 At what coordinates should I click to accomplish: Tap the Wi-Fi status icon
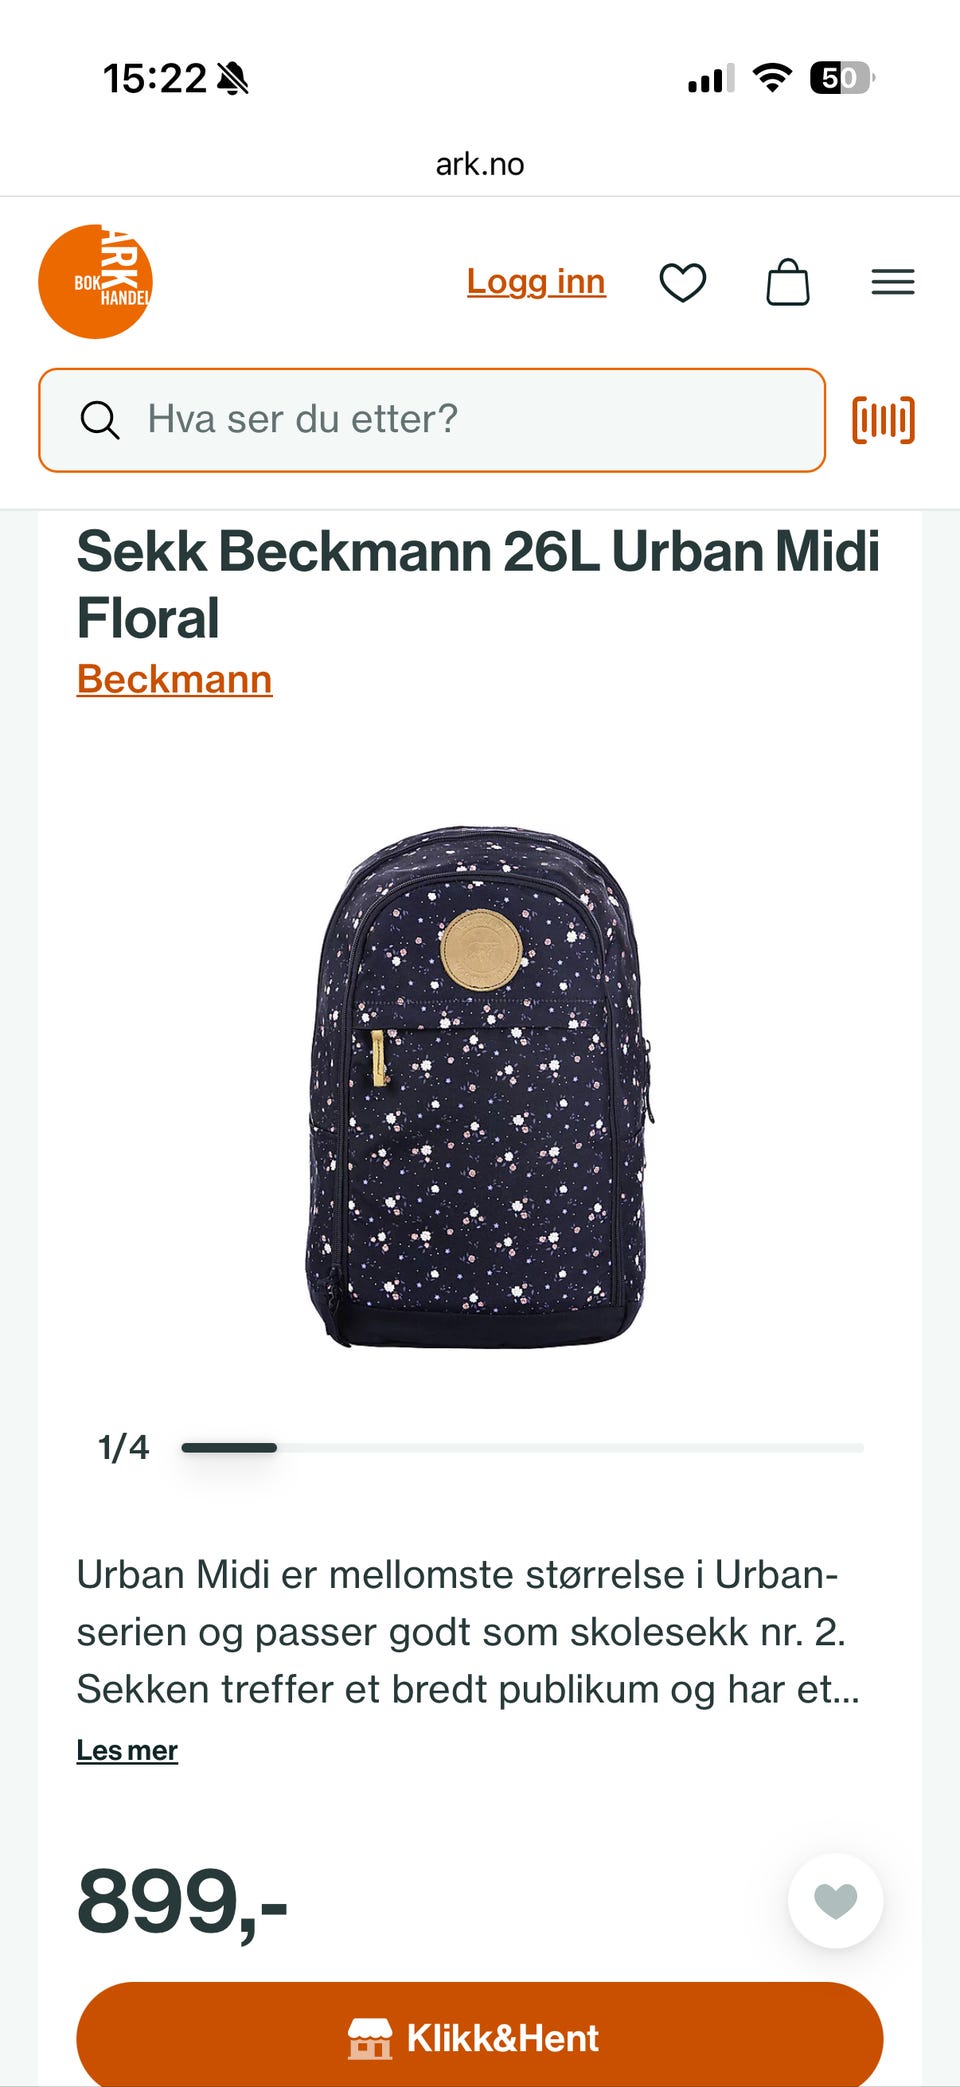click(x=772, y=77)
